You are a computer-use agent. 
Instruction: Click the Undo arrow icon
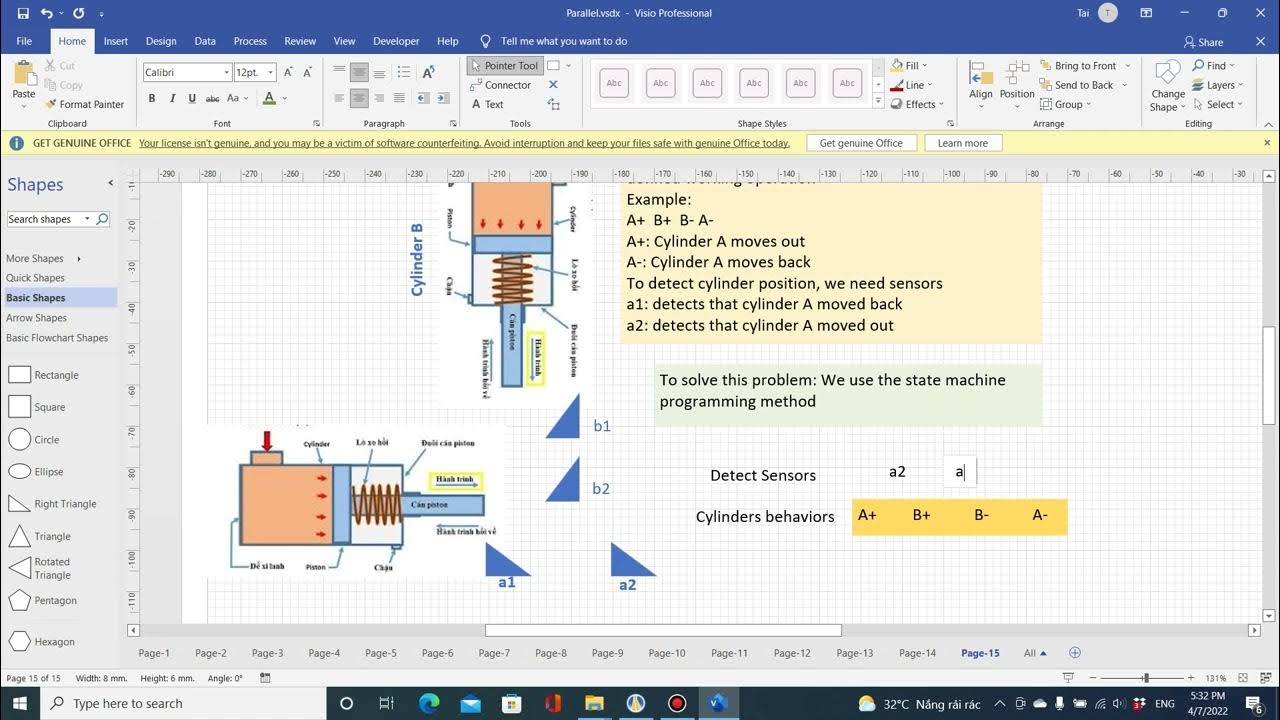point(47,13)
